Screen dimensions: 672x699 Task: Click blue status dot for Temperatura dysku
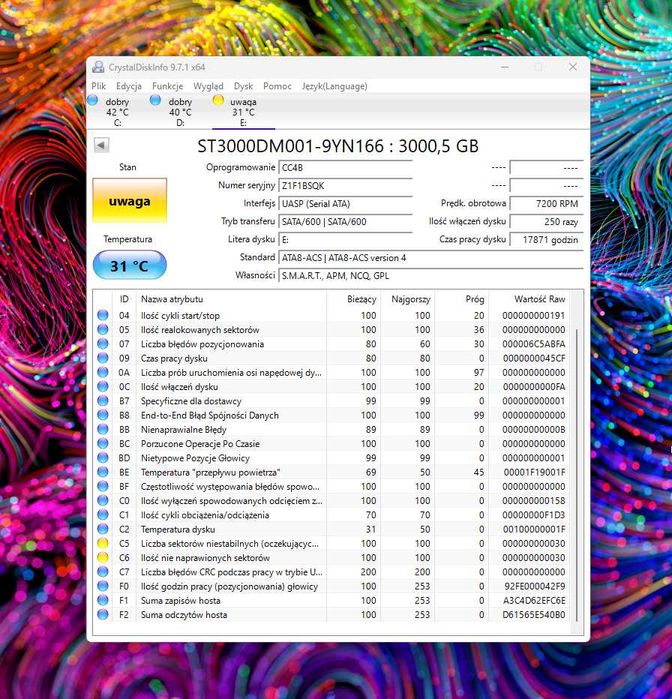pos(103,529)
